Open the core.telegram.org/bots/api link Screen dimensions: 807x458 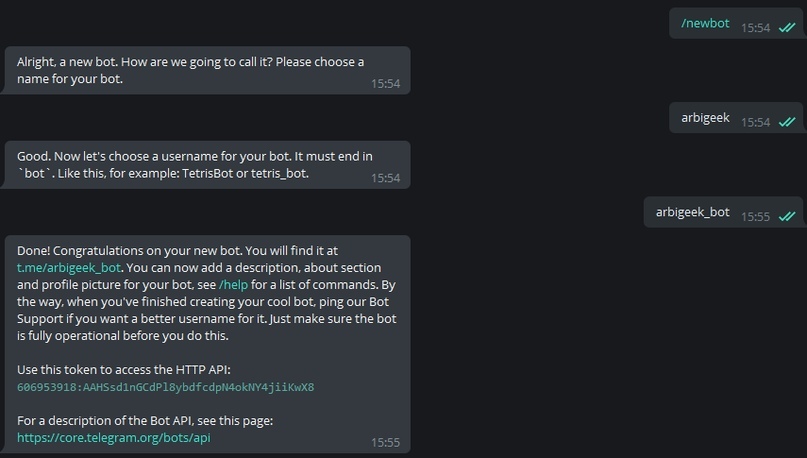pyautogui.click(x=114, y=437)
